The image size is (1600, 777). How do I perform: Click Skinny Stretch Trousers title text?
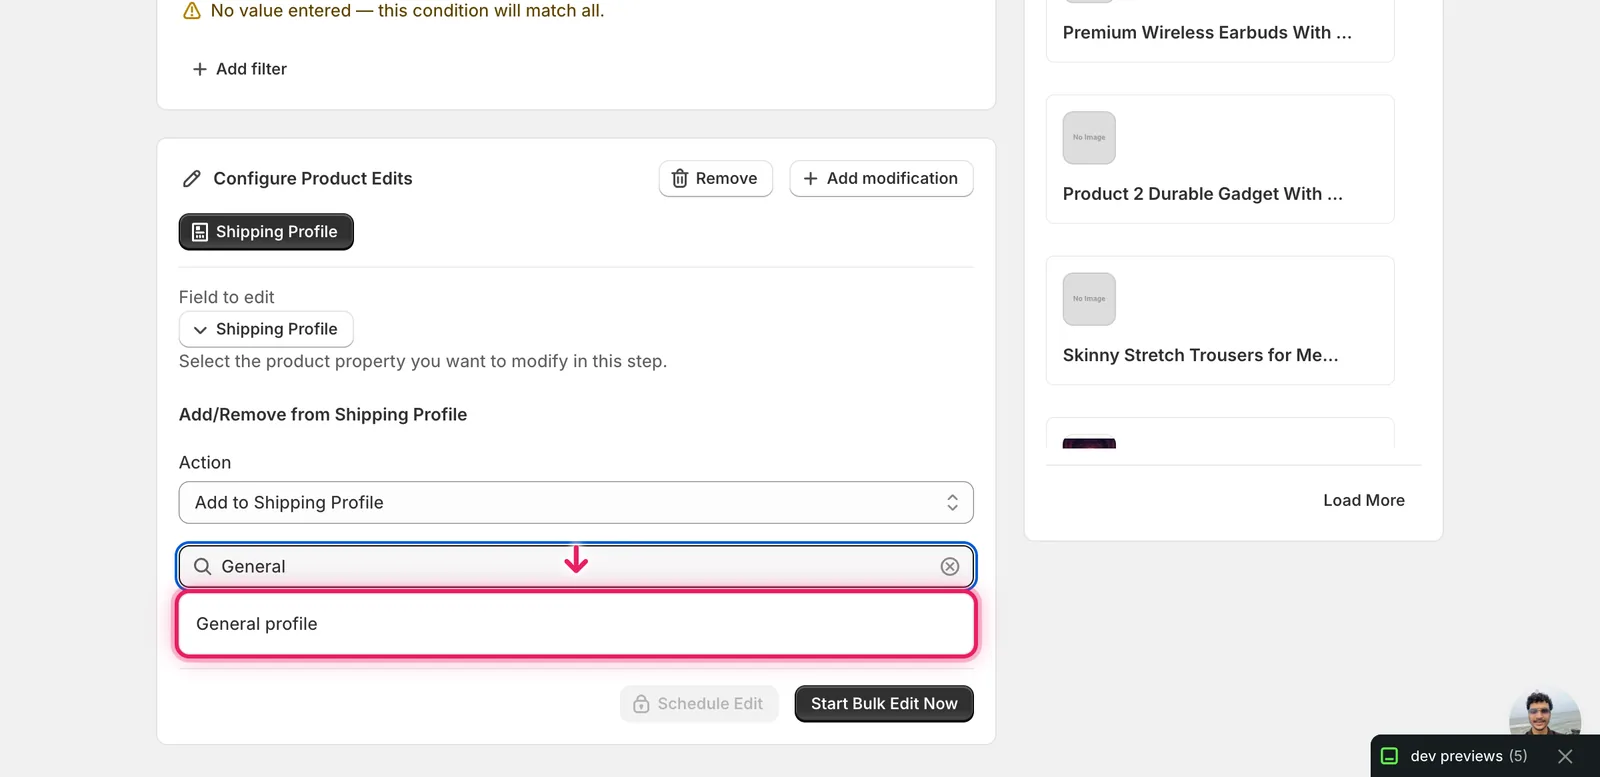coord(1200,355)
